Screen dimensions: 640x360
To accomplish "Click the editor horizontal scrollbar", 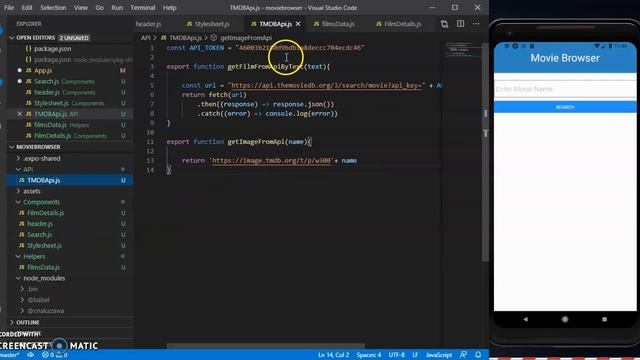I will pos(265,346).
